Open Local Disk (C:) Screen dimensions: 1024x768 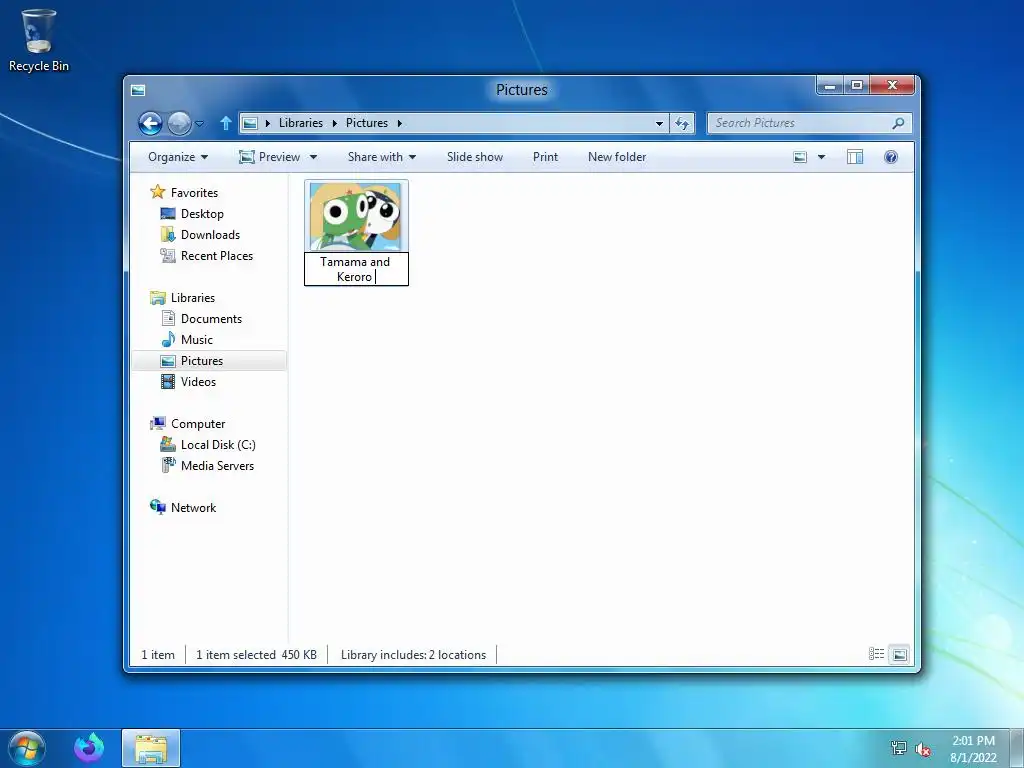pyautogui.click(x=218, y=445)
